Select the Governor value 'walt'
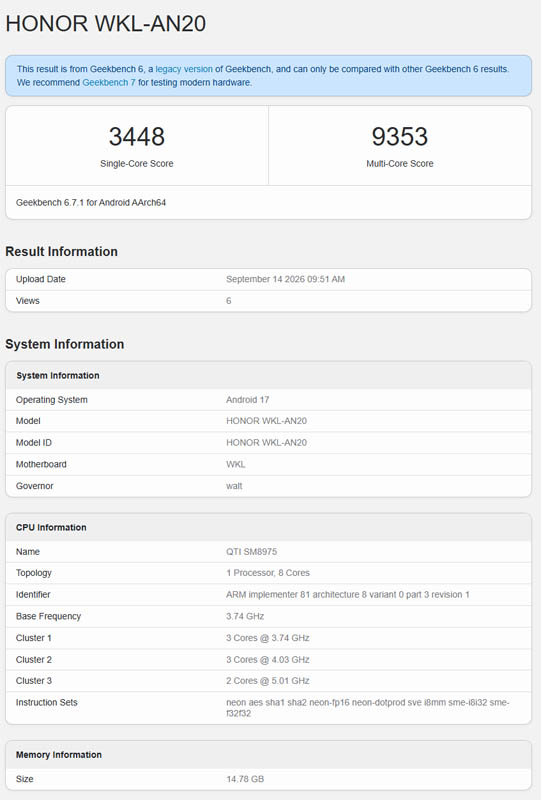The image size is (541, 800). click(x=234, y=486)
